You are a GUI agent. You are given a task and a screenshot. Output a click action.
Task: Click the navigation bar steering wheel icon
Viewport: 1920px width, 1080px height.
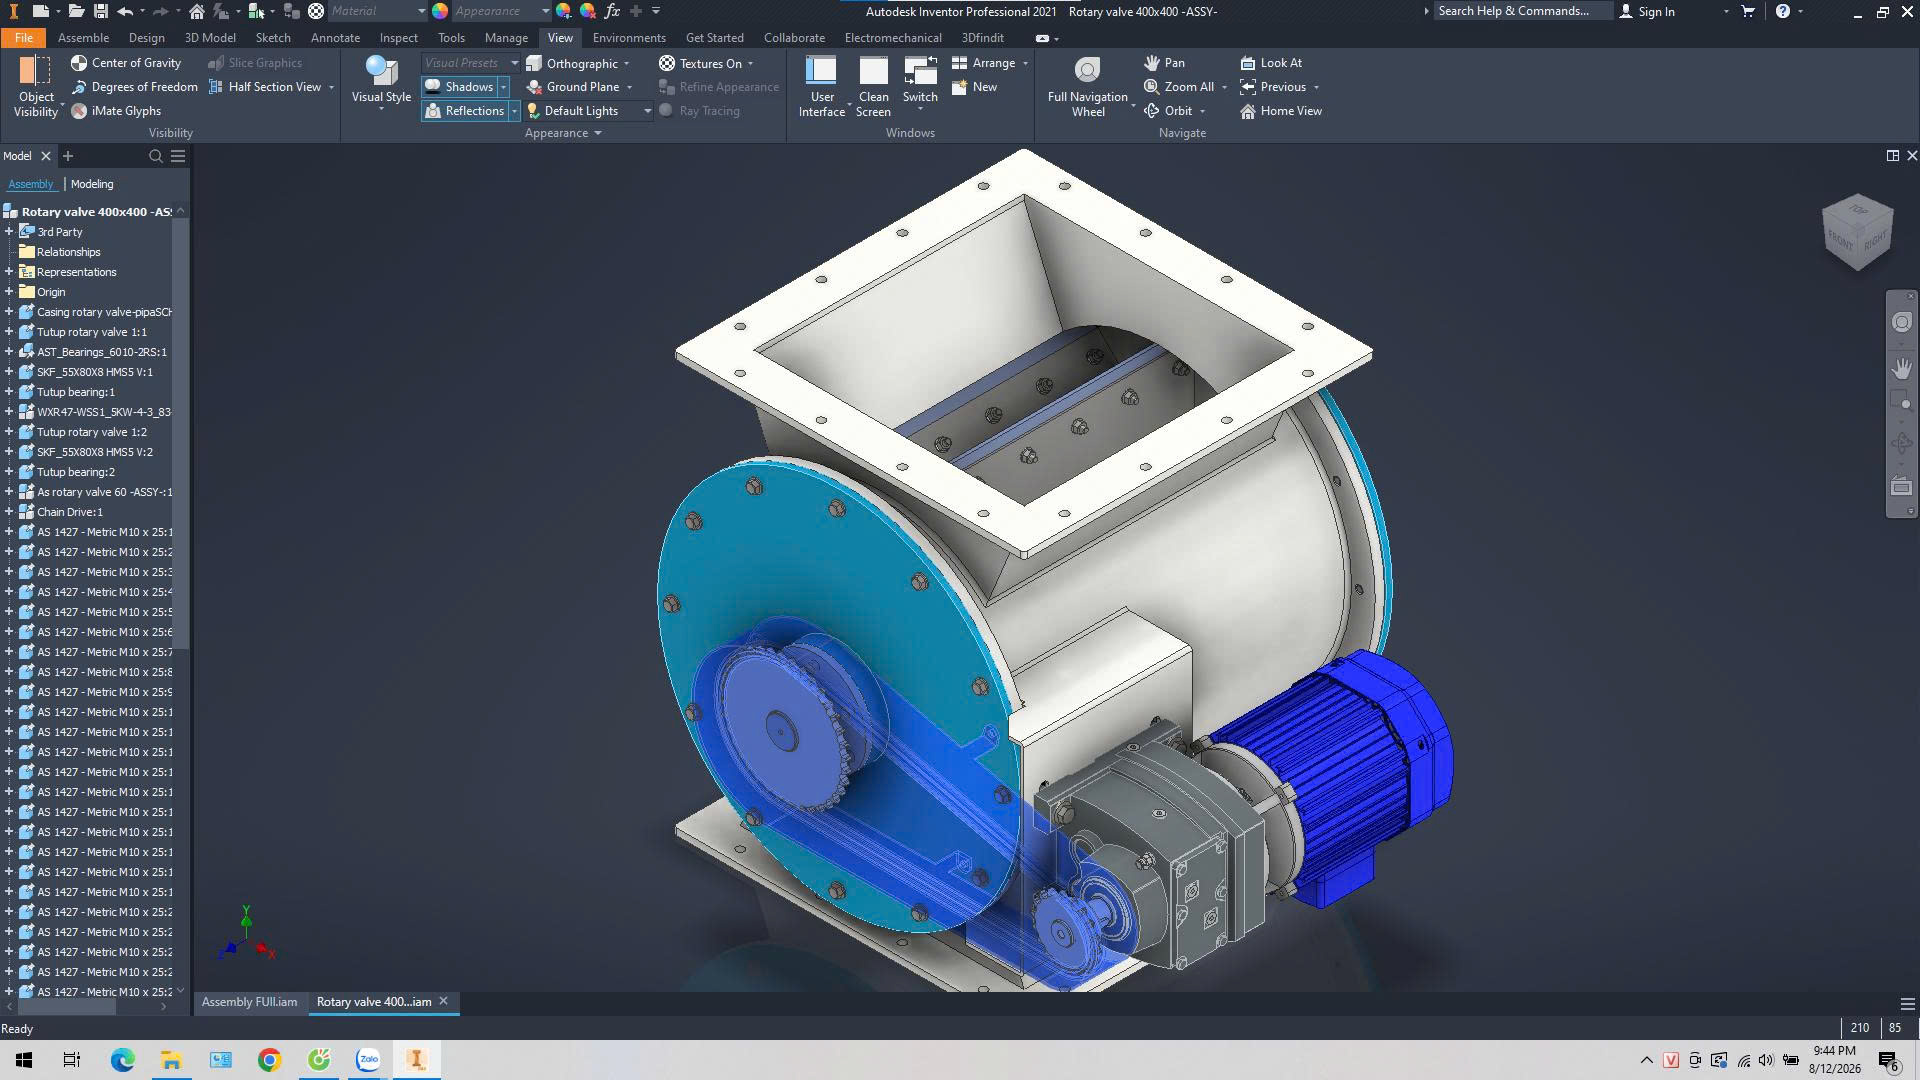point(1902,322)
